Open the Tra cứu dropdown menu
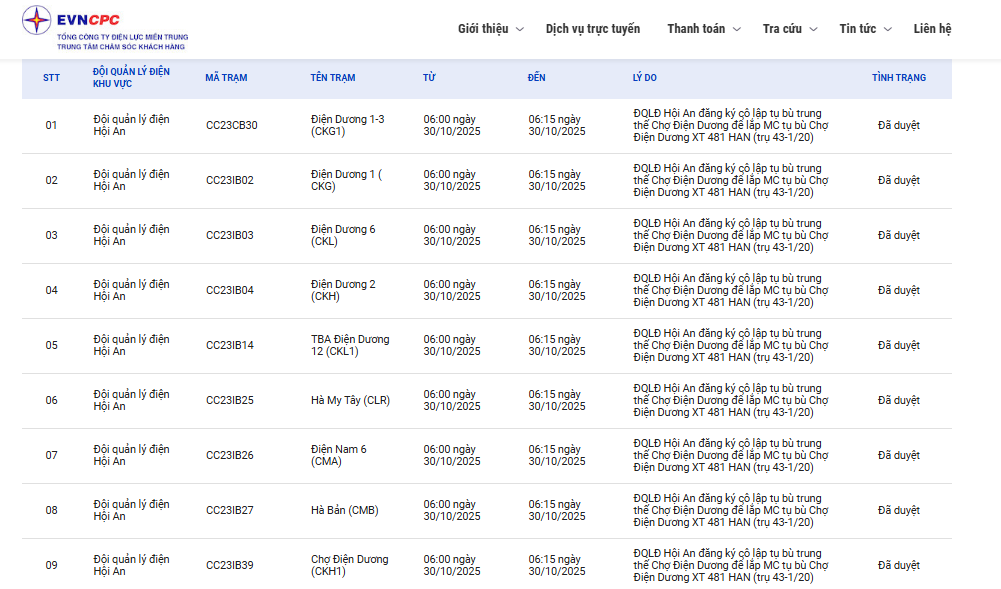1001x589 pixels. pos(789,29)
